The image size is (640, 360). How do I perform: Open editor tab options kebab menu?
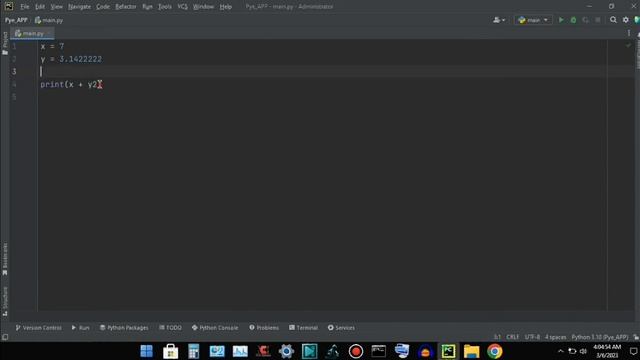[x=629, y=33]
